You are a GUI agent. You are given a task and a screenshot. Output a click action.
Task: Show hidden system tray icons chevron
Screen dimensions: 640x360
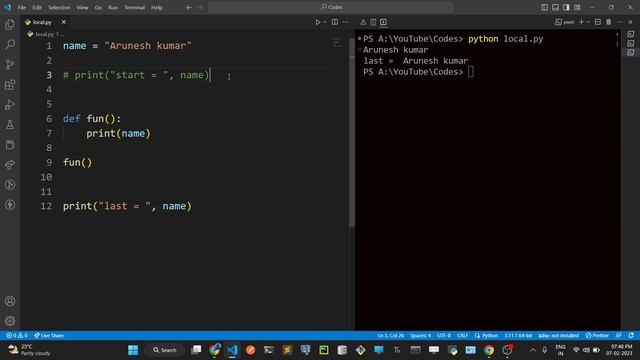click(x=533, y=350)
